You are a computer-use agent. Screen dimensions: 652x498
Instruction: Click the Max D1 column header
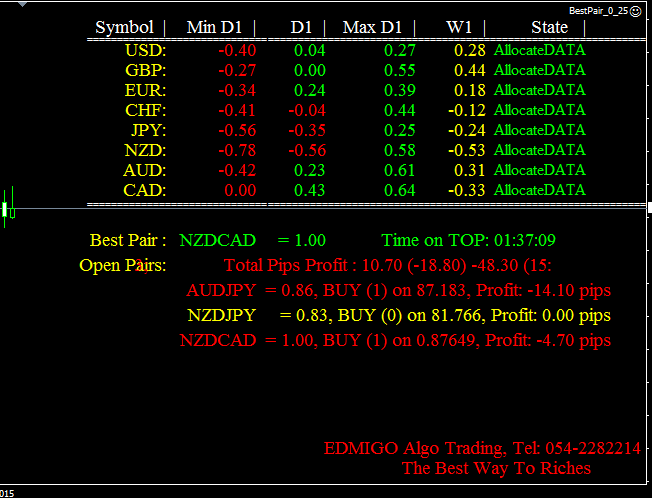(x=372, y=27)
